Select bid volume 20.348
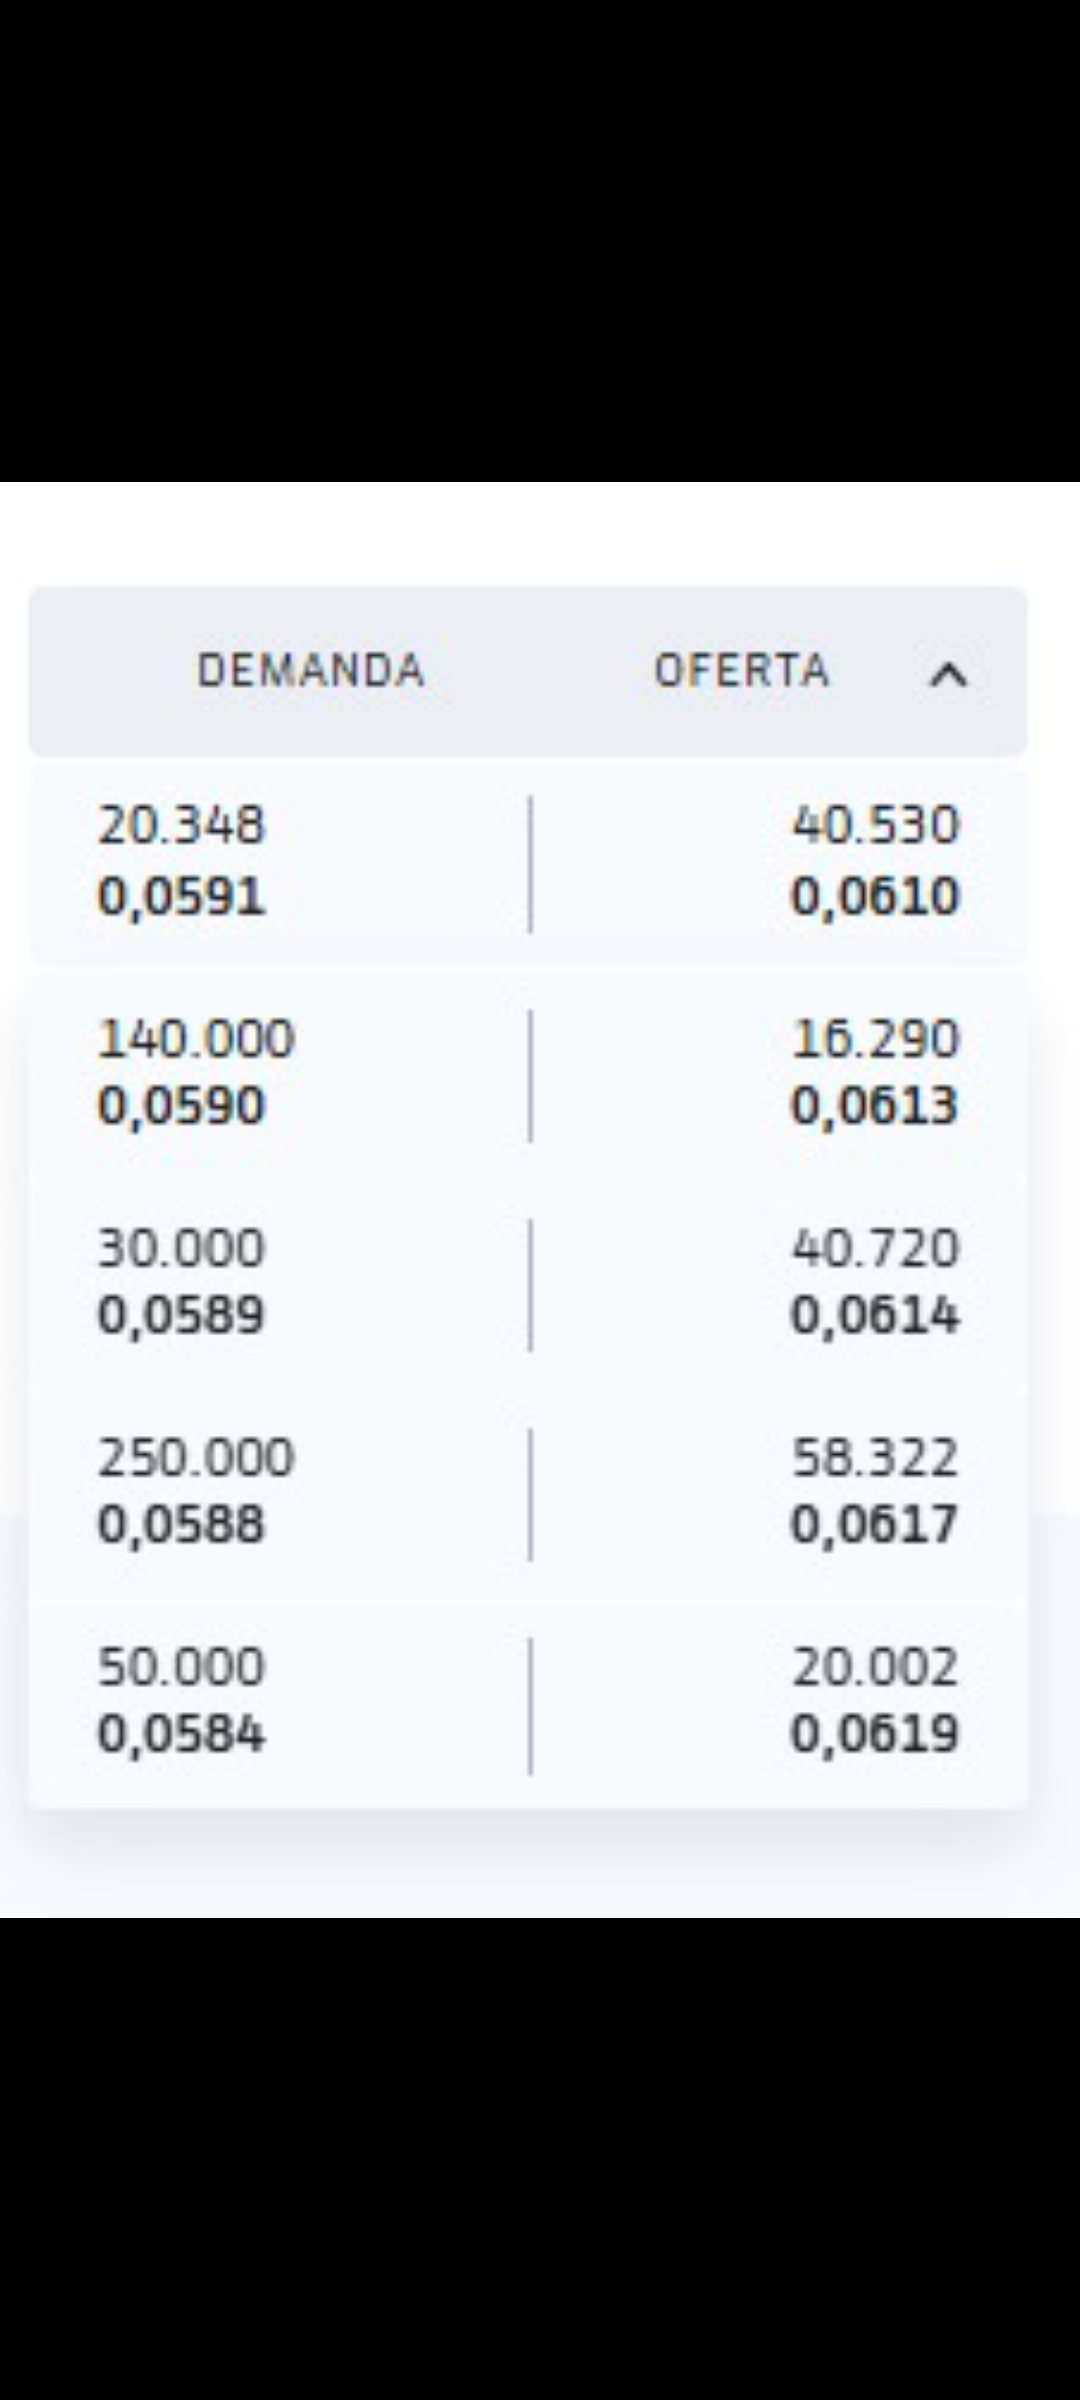Viewport: 1080px width, 2400px height. click(181, 826)
